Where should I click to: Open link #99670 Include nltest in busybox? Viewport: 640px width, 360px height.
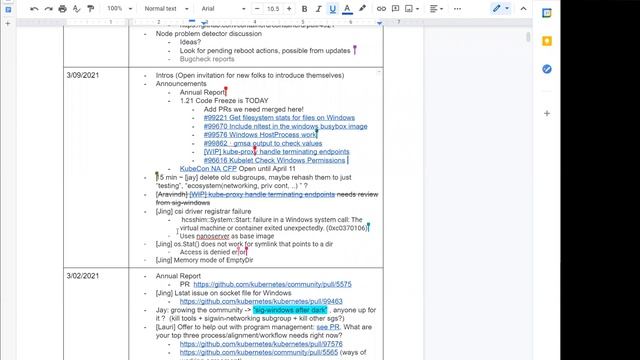point(285,126)
